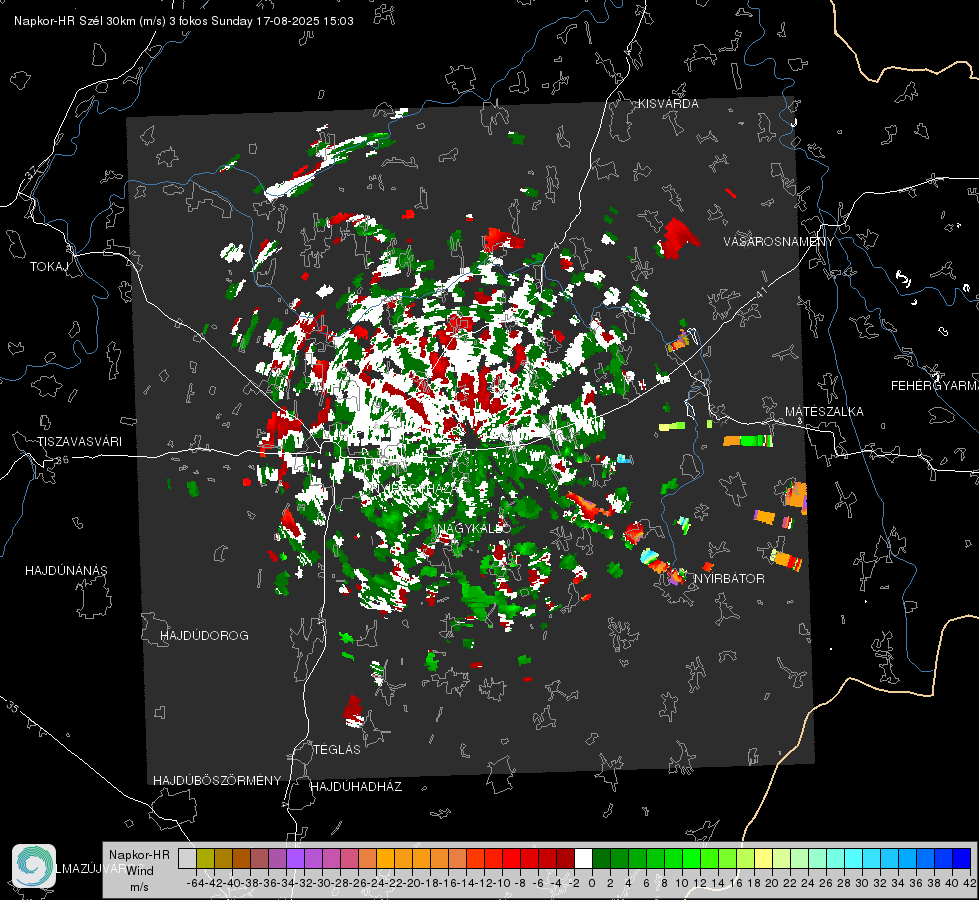
Task: Select the dark blue swatch between 40 and 42
Action: [962, 858]
